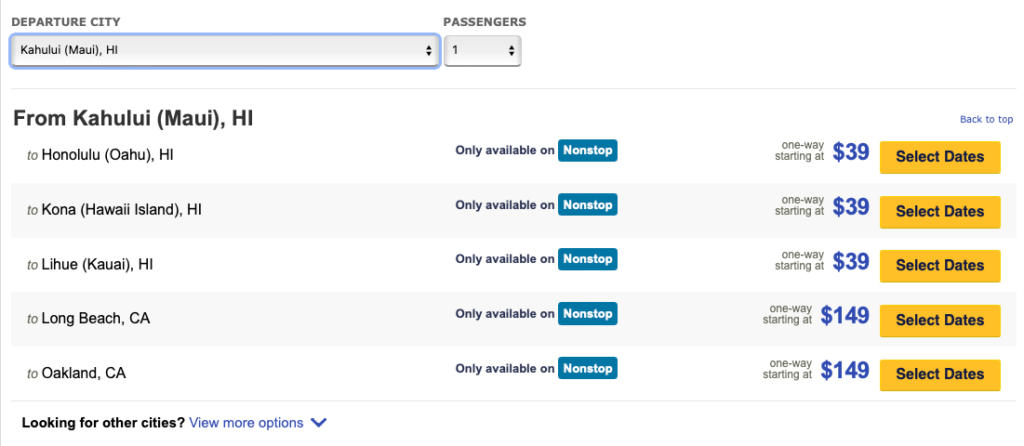Click the $149 fare for Oakland

pyautogui.click(x=845, y=371)
